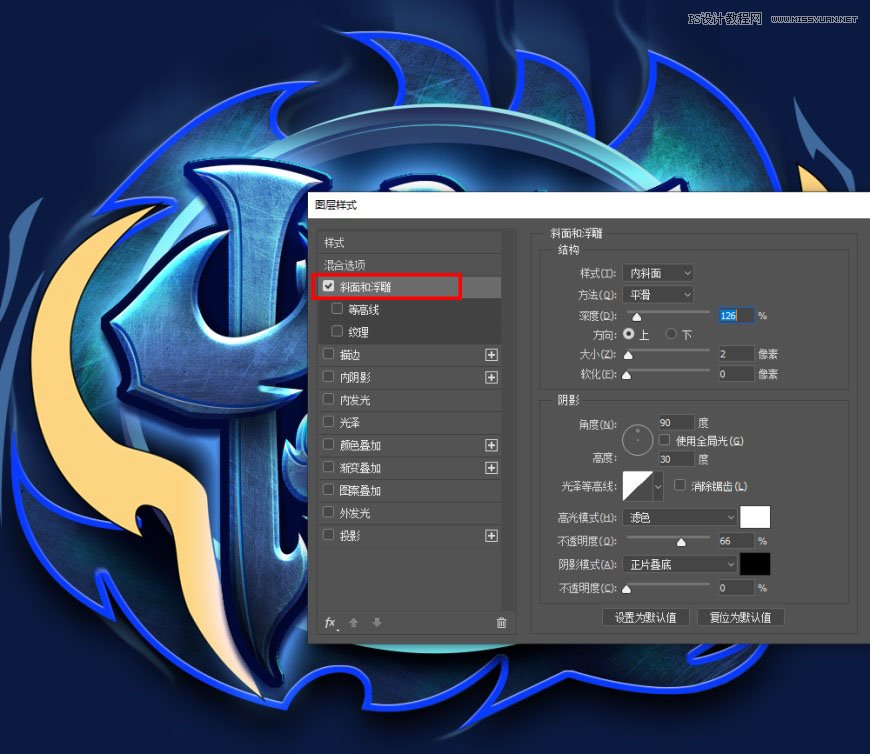Enable the 等高线 contour checkbox
The image size is (870, 754).
tap(337, 309)
